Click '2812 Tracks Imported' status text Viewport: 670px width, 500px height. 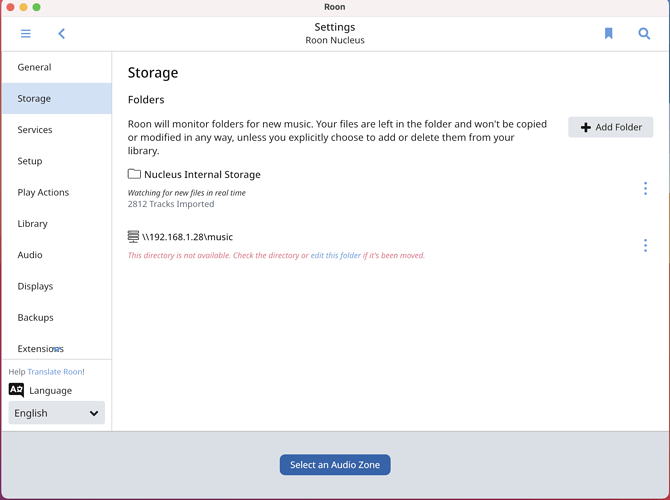[171, 204]
